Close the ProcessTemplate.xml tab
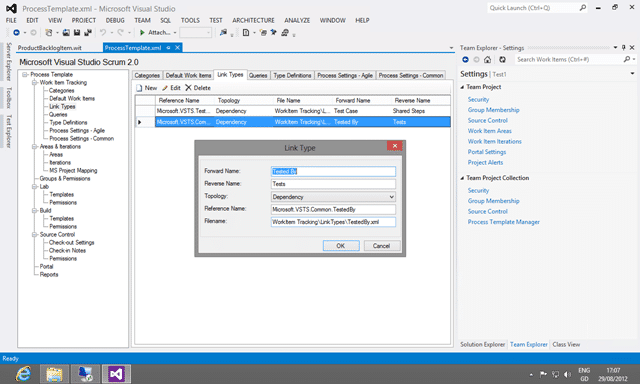640x384 pixels. click(178, 48)
